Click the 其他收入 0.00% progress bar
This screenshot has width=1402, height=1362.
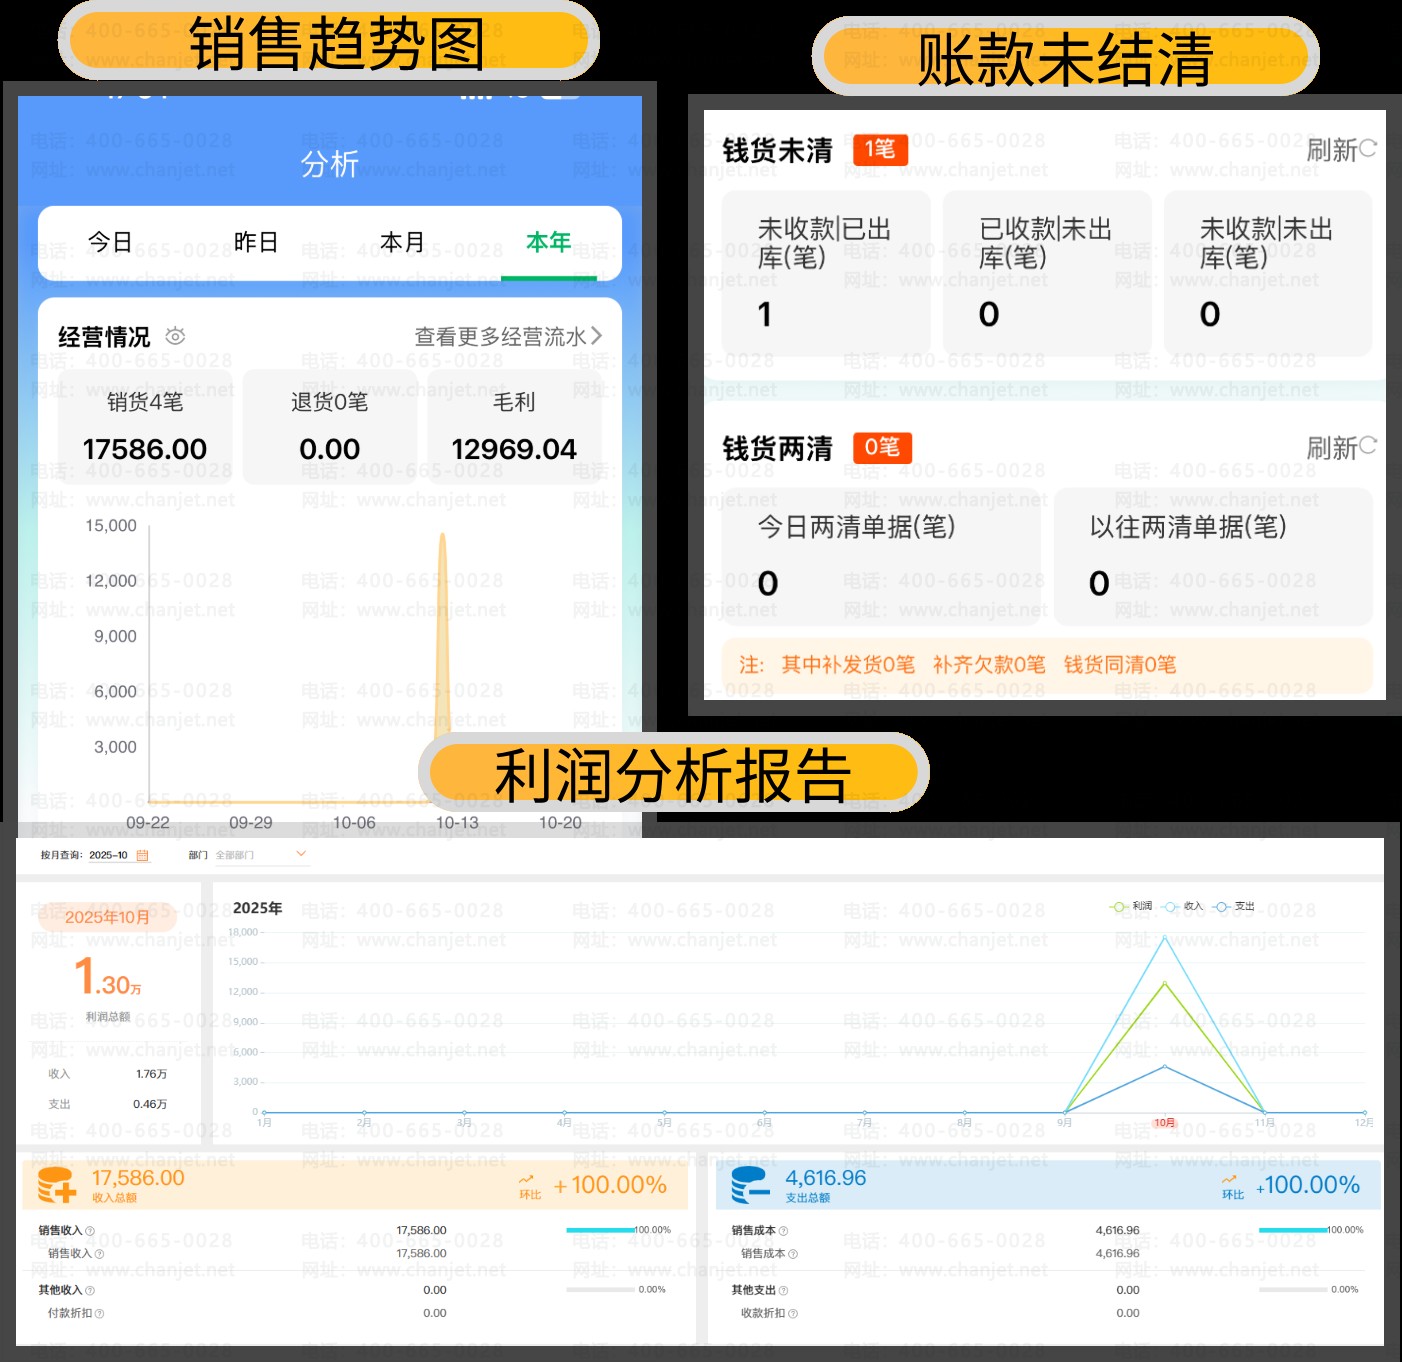601,1290
